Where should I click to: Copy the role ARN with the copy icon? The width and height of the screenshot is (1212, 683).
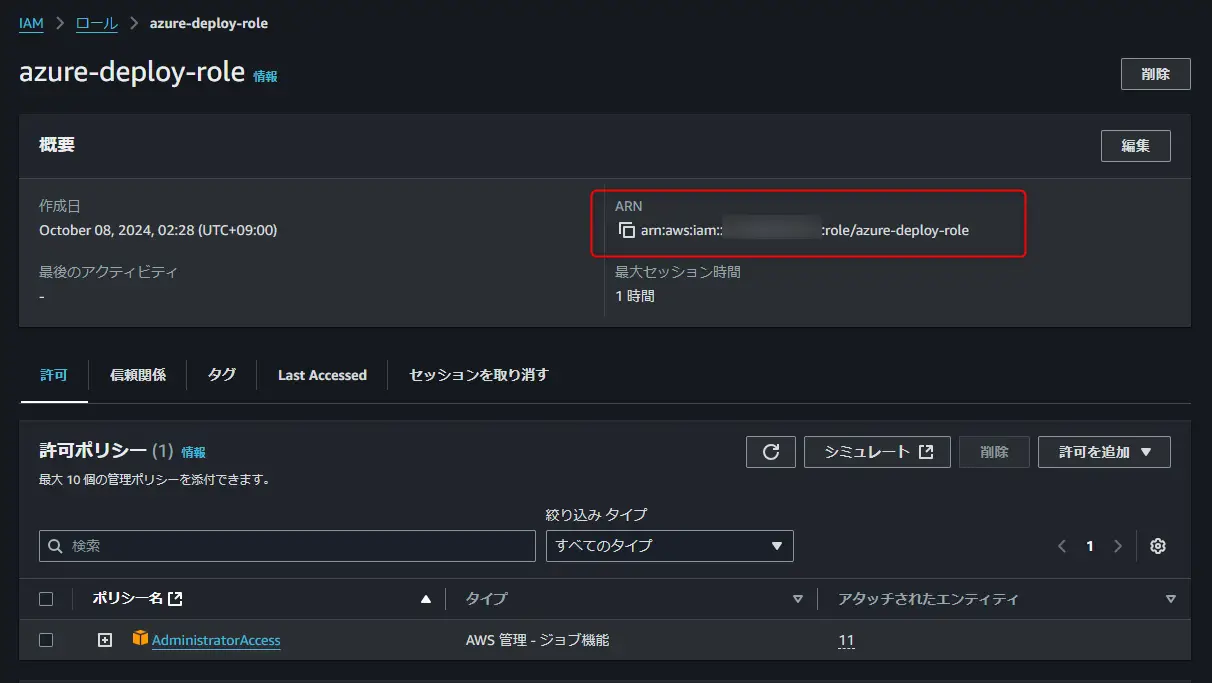[x=627, y=230]
